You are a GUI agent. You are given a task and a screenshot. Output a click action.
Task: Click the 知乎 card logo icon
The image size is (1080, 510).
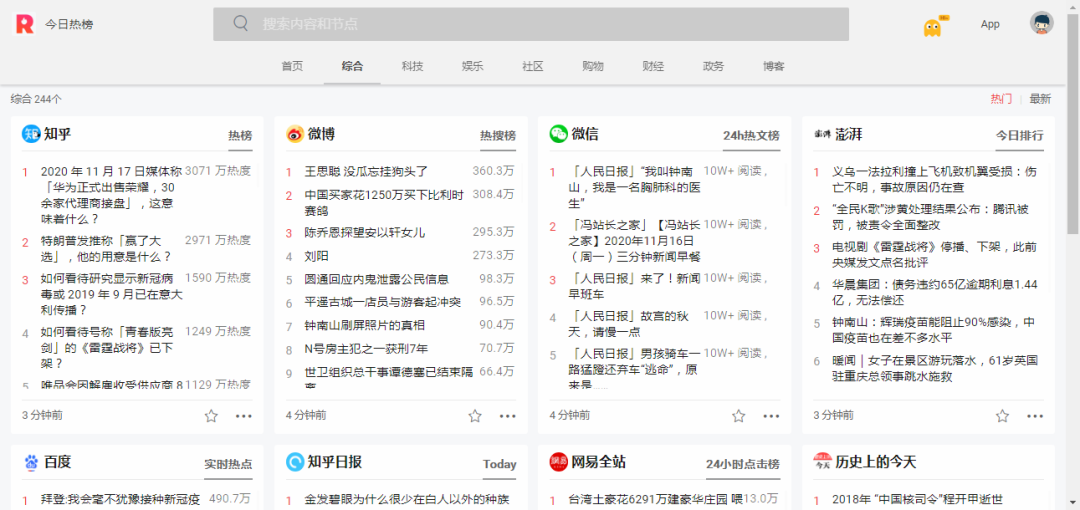[x=31, y=134]
